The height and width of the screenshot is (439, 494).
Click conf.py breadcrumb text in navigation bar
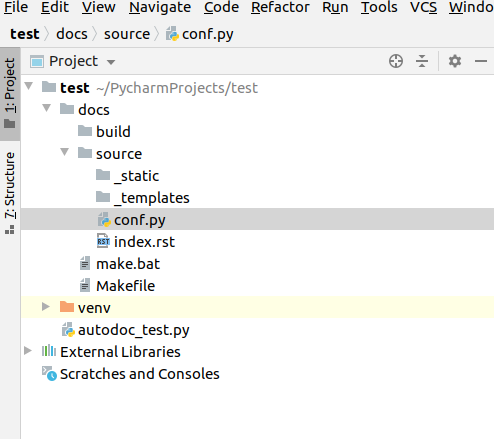point(208,35)
